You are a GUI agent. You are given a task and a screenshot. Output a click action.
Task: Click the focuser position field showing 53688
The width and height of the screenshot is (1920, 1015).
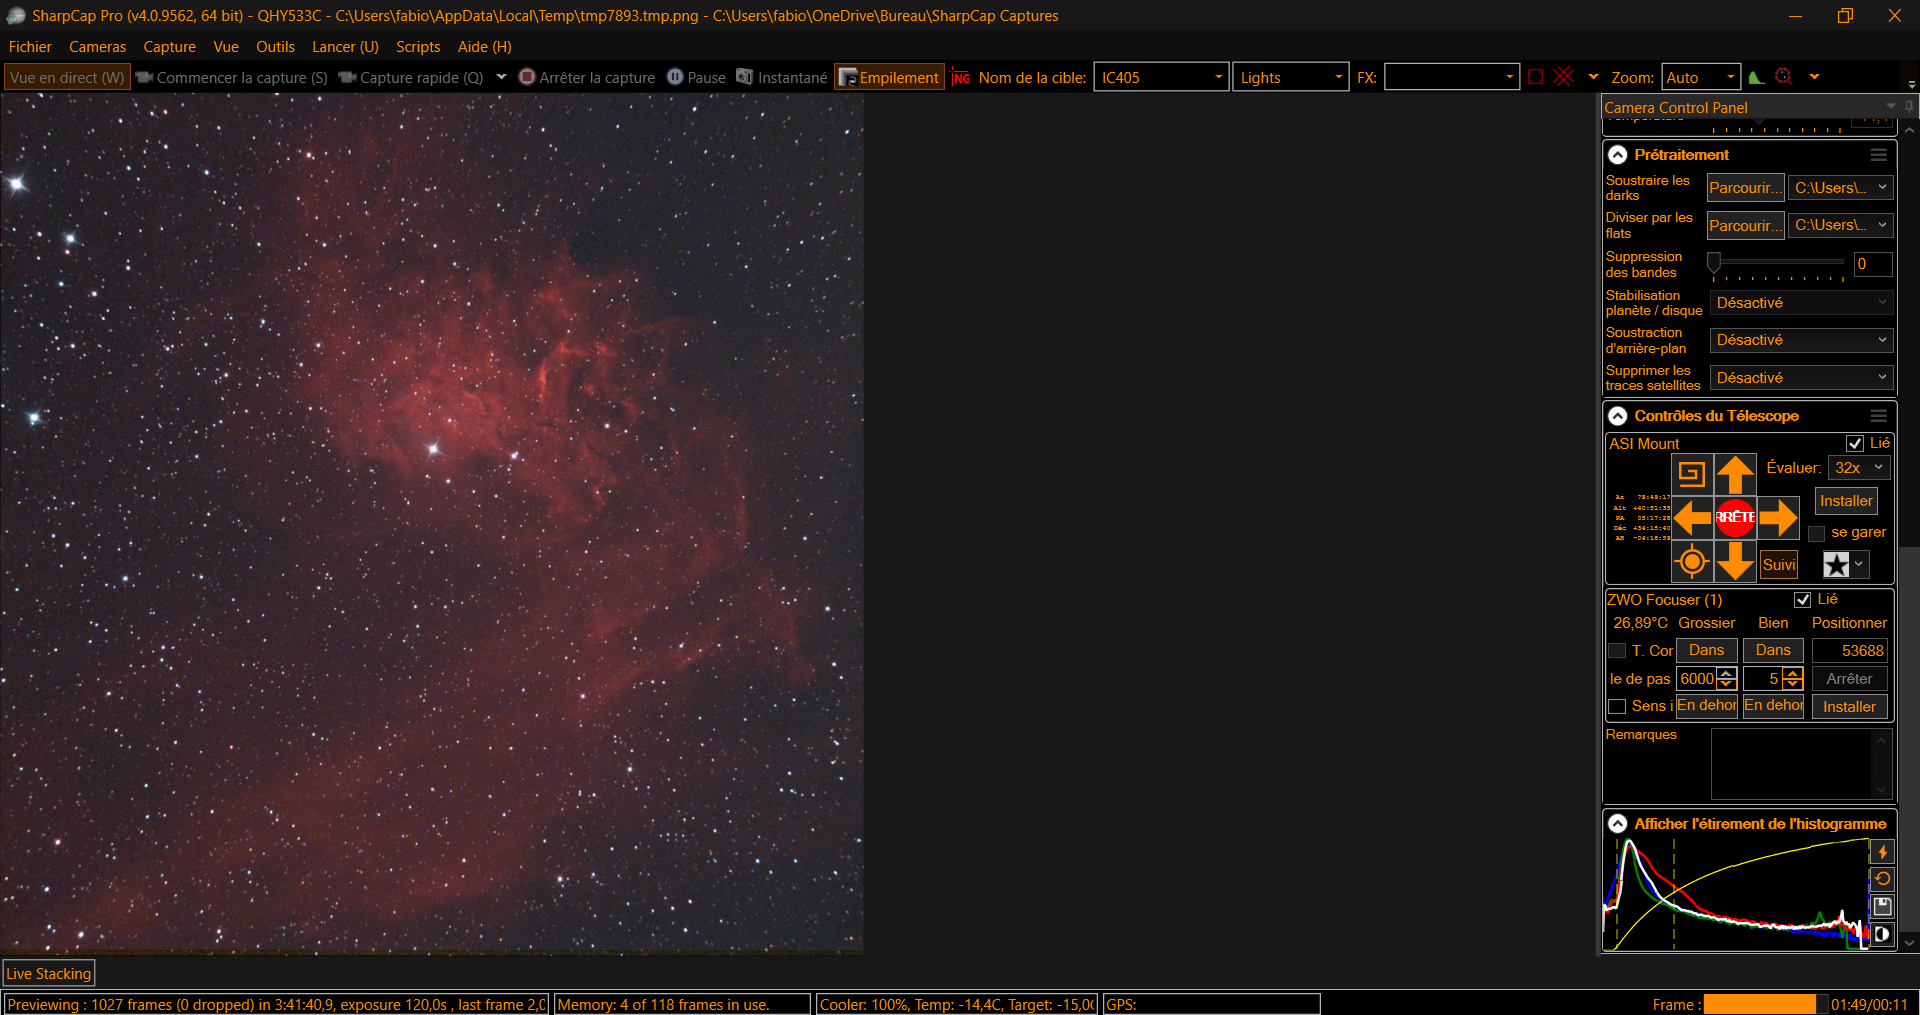click(1850, 651)
